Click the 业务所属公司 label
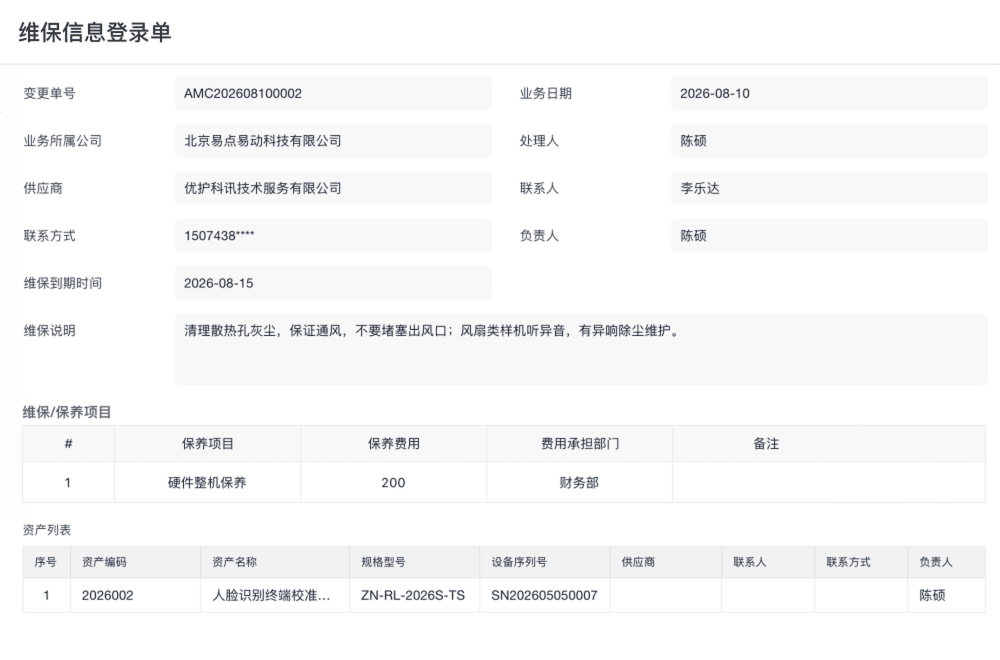 (62, 141)
